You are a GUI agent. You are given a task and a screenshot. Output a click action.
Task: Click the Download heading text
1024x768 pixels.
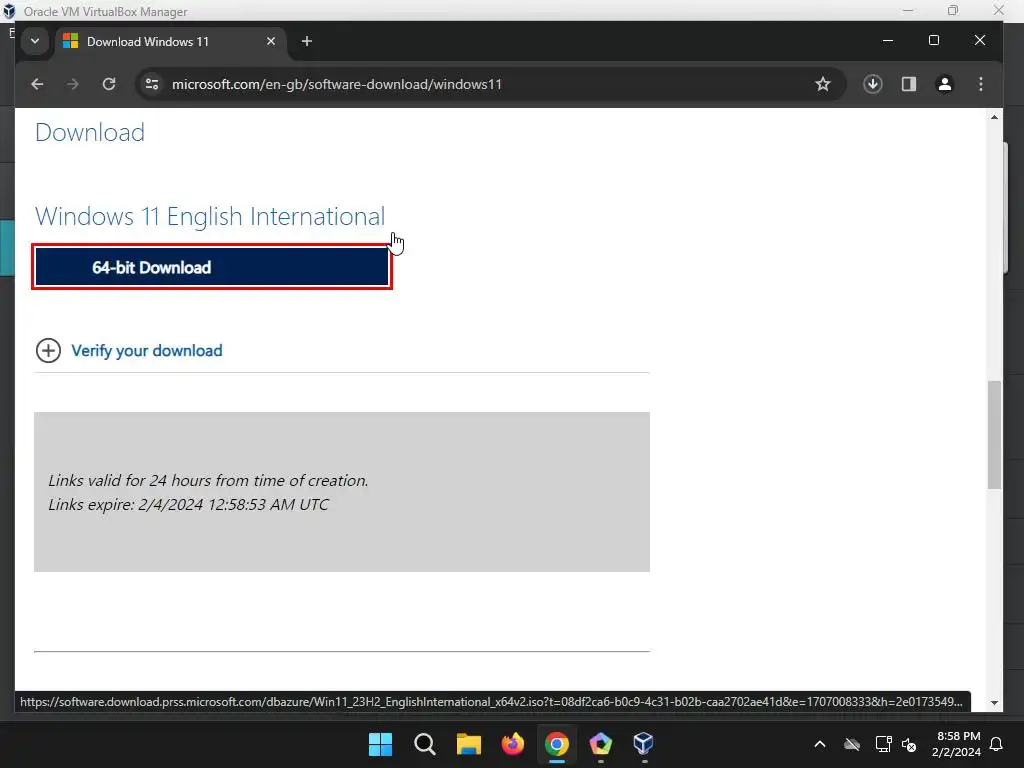click(x=89, y=133)
